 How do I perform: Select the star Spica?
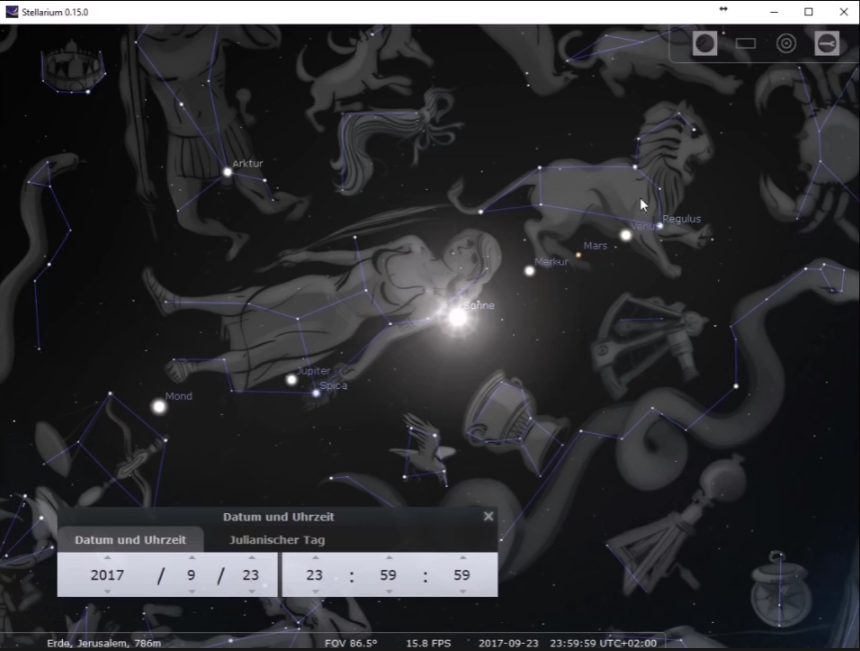tap(316, 393)
